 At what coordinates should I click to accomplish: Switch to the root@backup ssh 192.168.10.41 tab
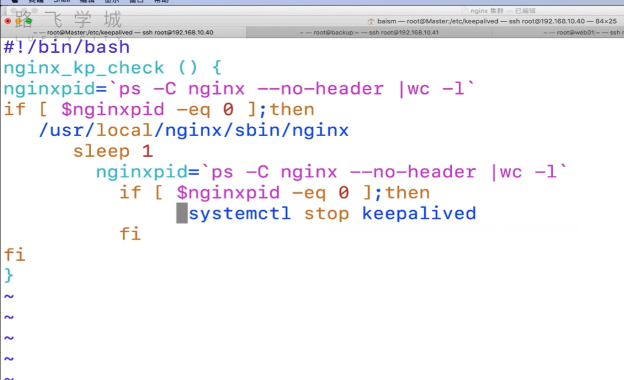click(x=369, y=32)
